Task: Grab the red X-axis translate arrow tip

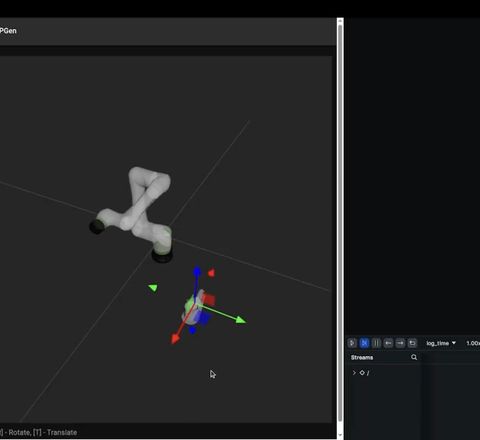Action: [175, 339]
